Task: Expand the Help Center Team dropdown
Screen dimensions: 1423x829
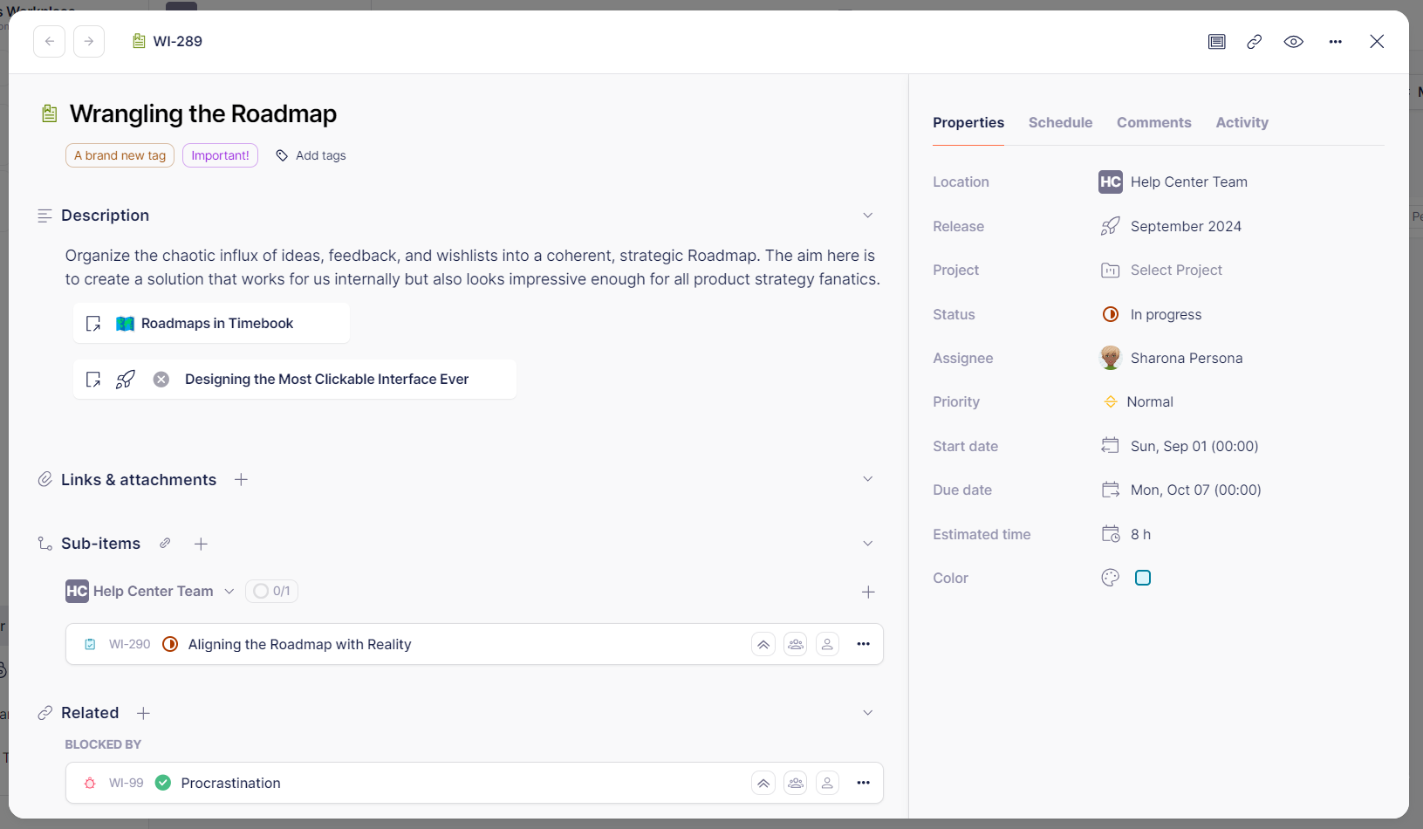Action: pyautogui.click(x=229, y=591)
